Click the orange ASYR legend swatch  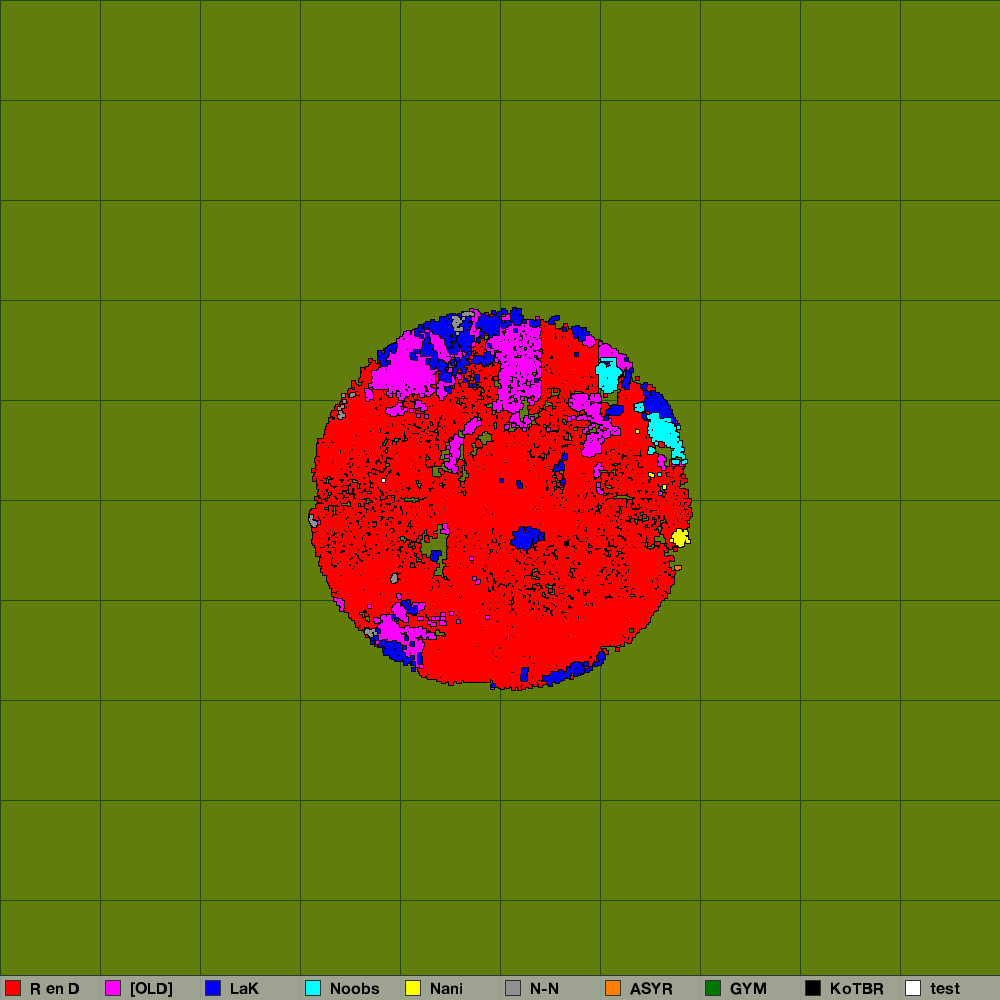[x=613, y=988]
